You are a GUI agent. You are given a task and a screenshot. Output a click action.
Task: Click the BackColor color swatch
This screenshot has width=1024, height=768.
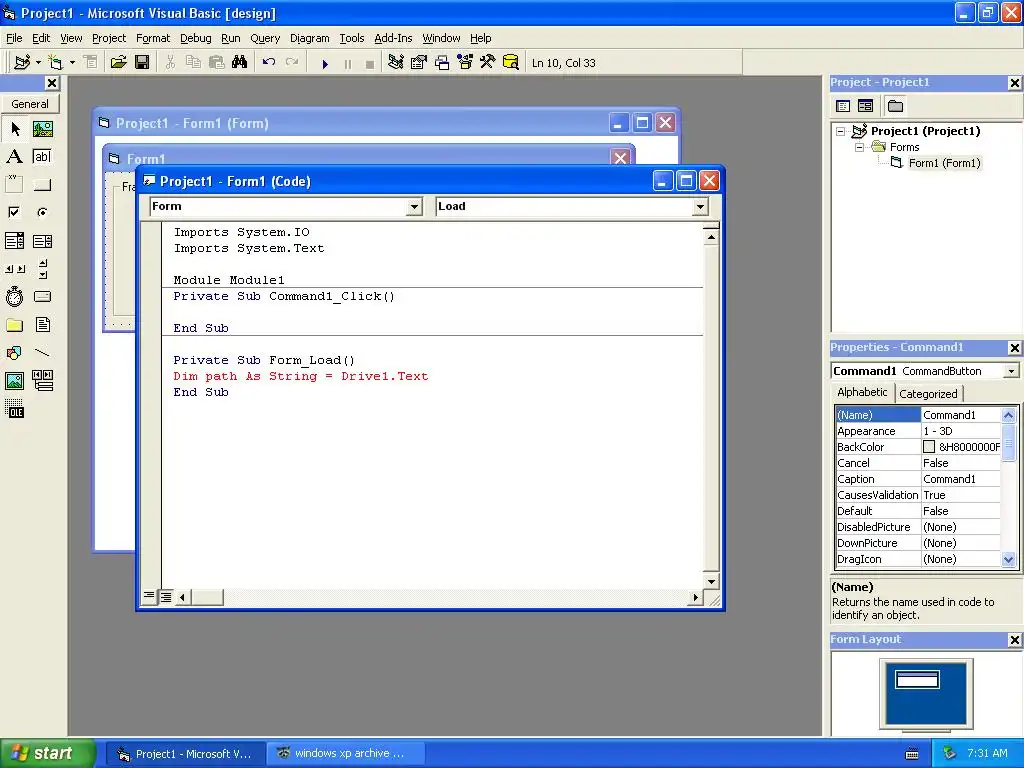929,447
